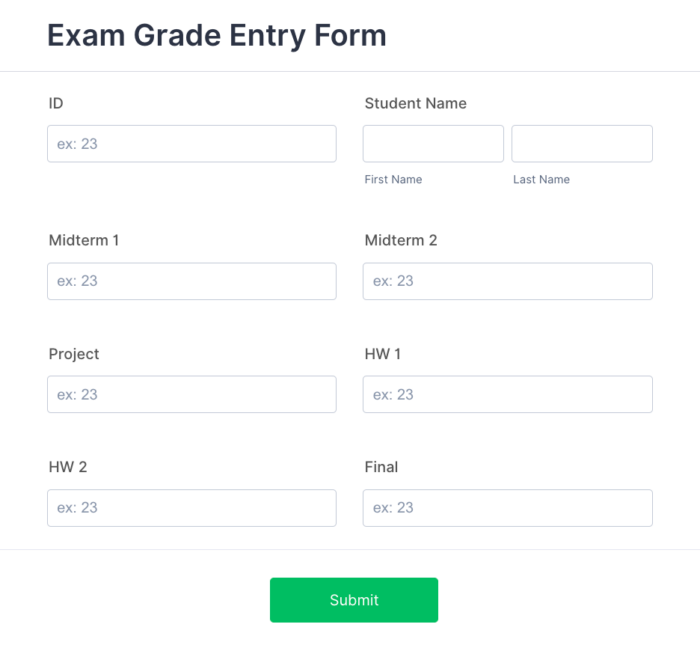Click the small "First Name" sublabel

[393, 180]
